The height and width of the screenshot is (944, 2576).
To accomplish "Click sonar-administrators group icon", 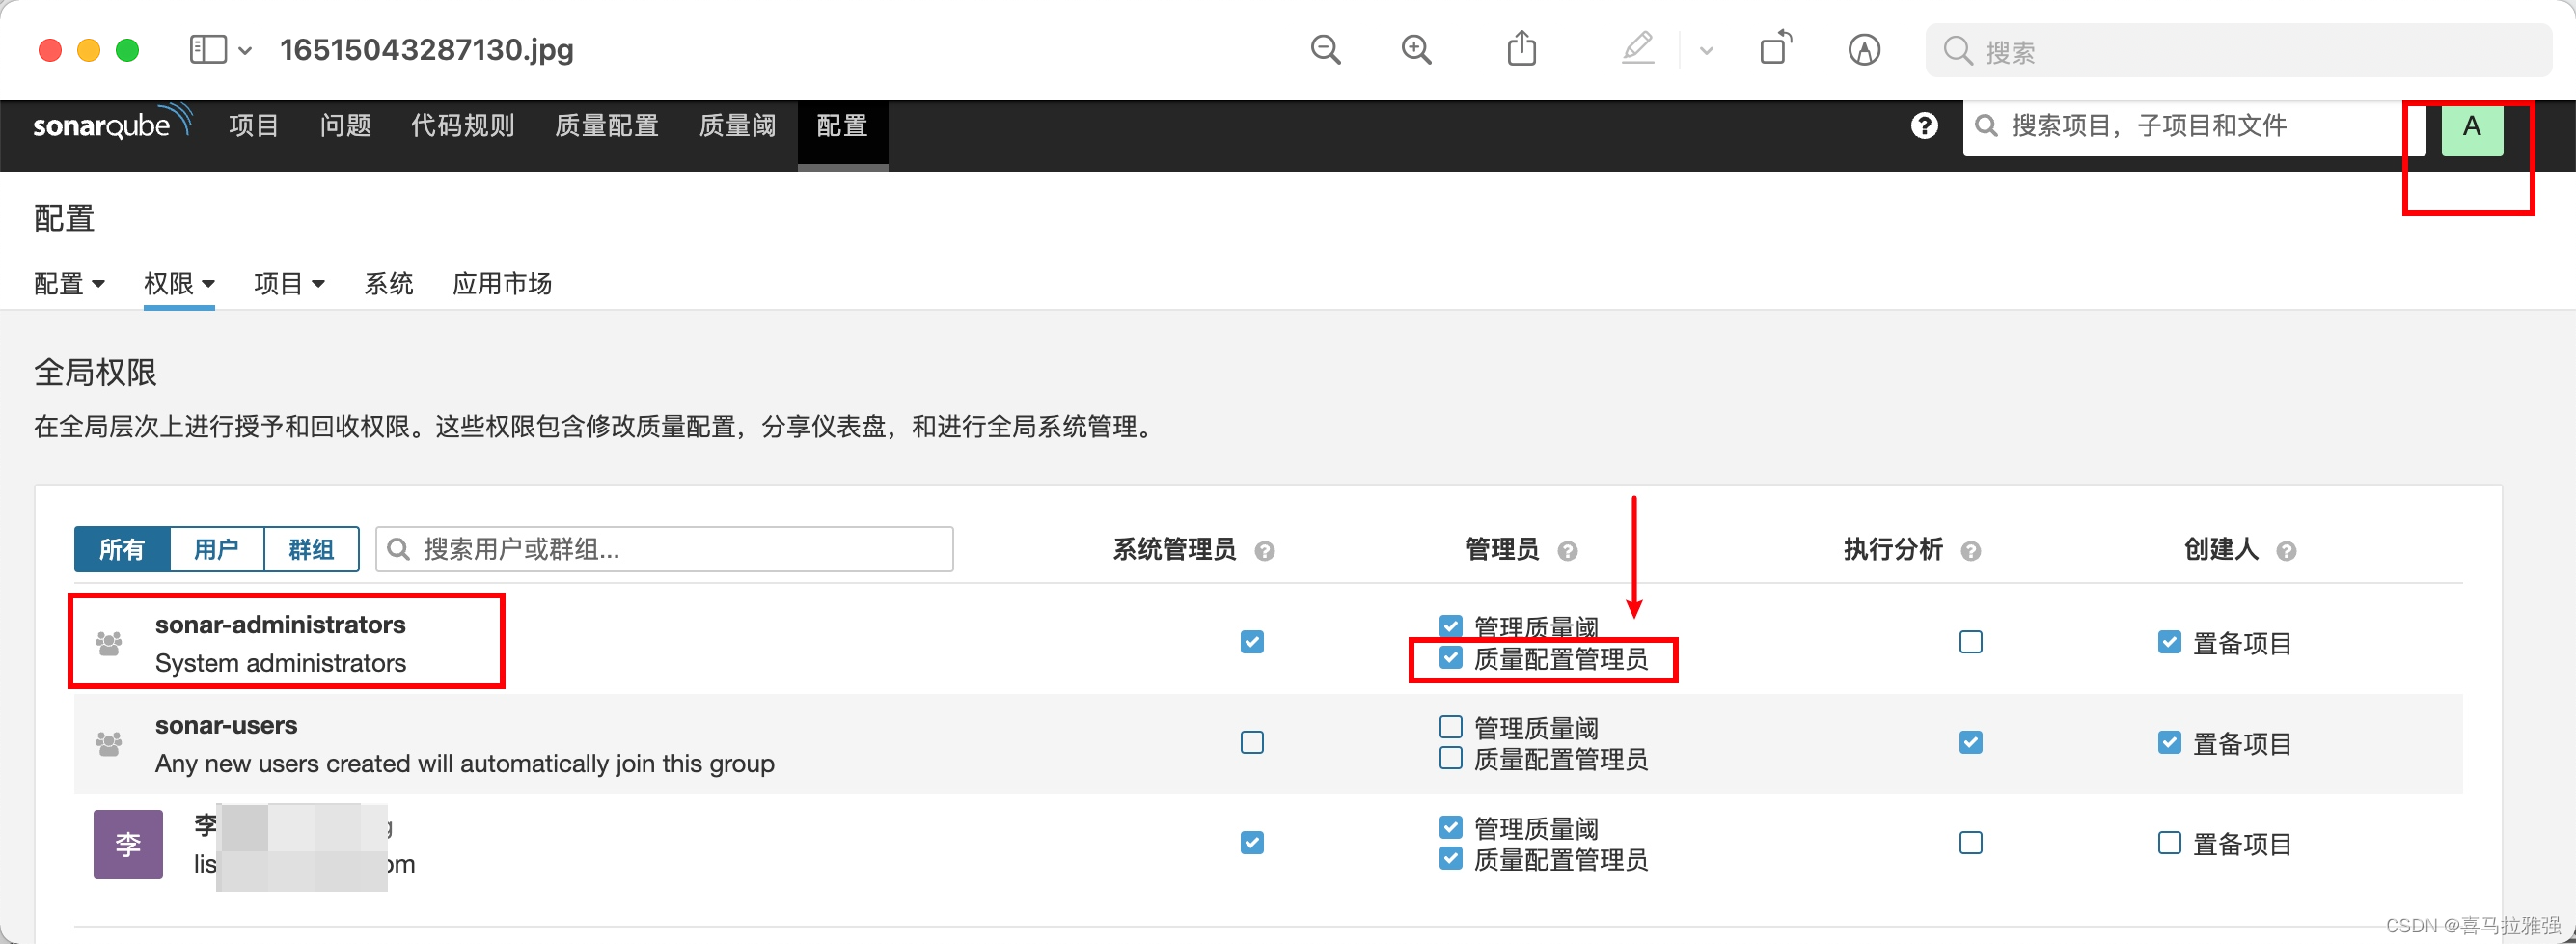I will (109, 644).
